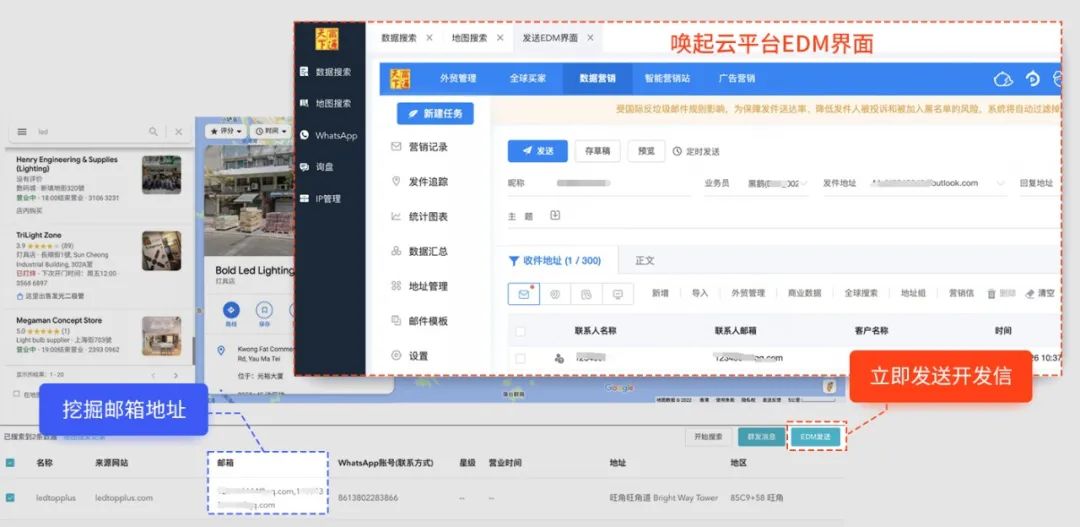Viewport: 1080px width, 527px height.
Task: Tick the first recipient row checkbox
Action: pos(521,358)
